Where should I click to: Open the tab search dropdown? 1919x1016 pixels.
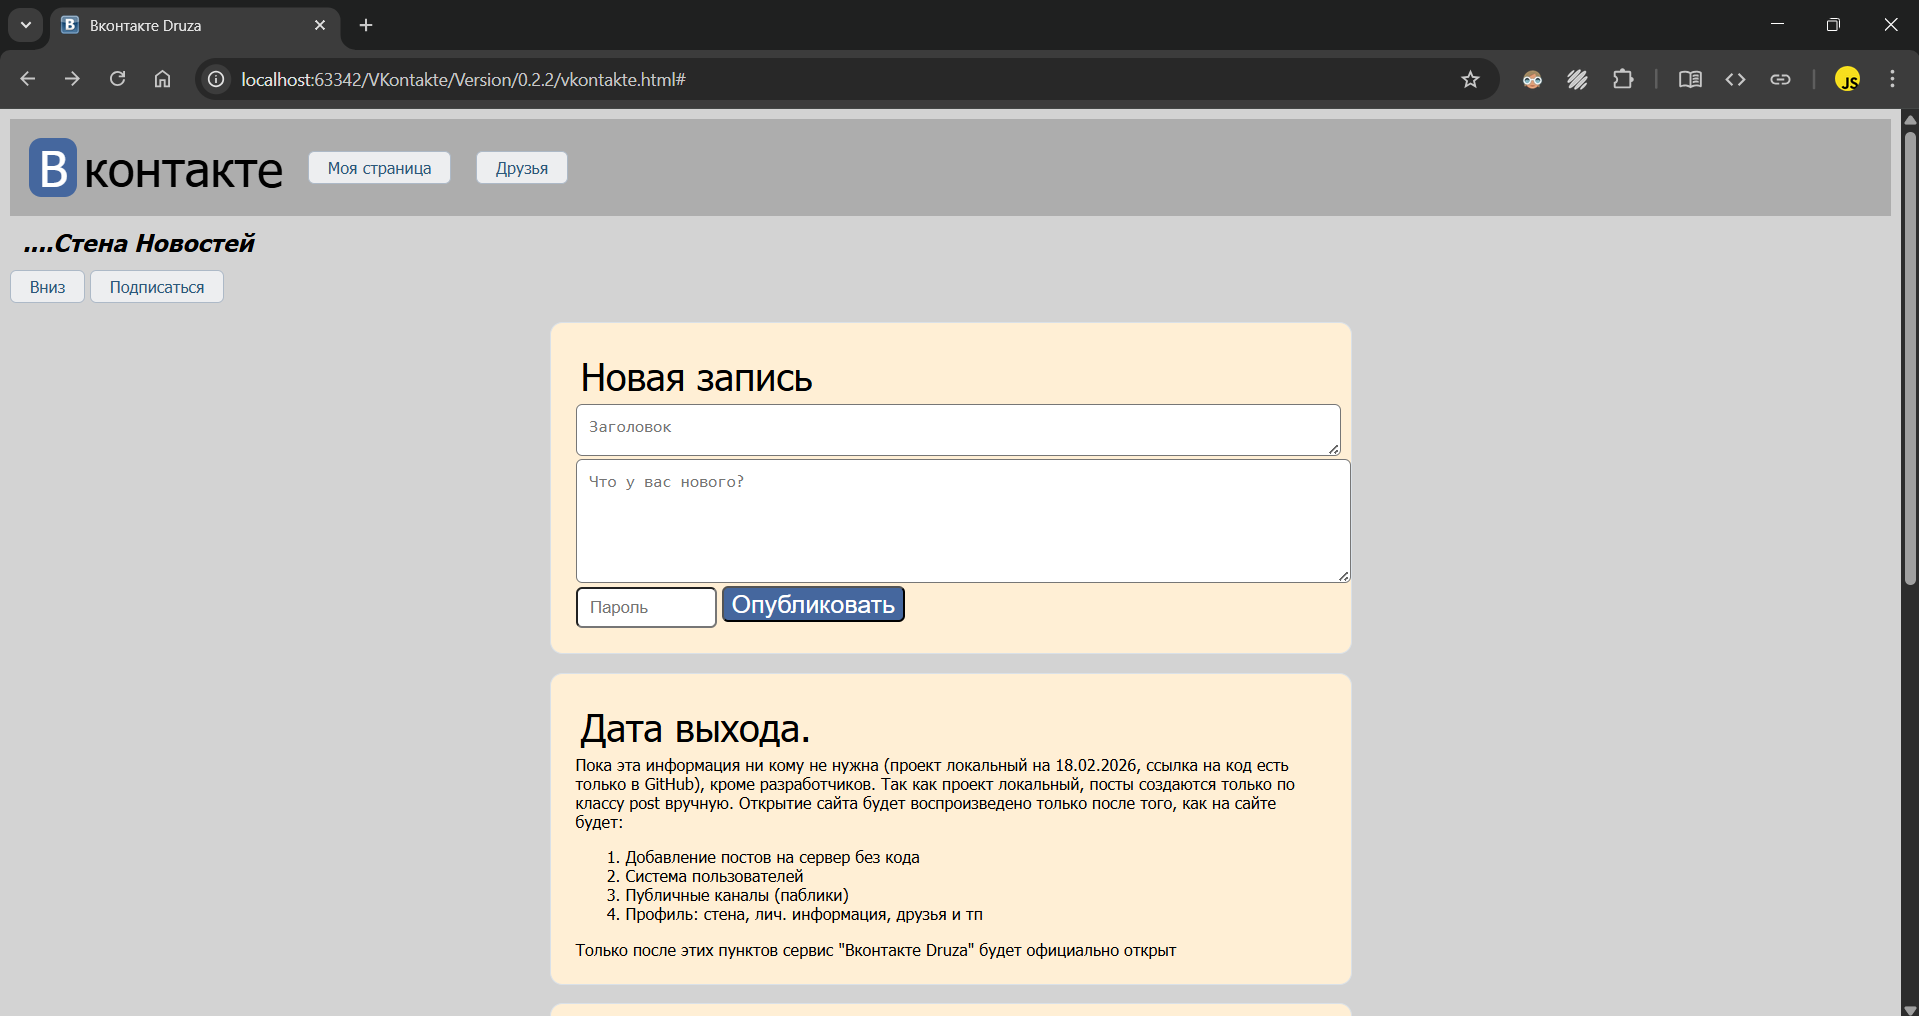pos(26,25)
